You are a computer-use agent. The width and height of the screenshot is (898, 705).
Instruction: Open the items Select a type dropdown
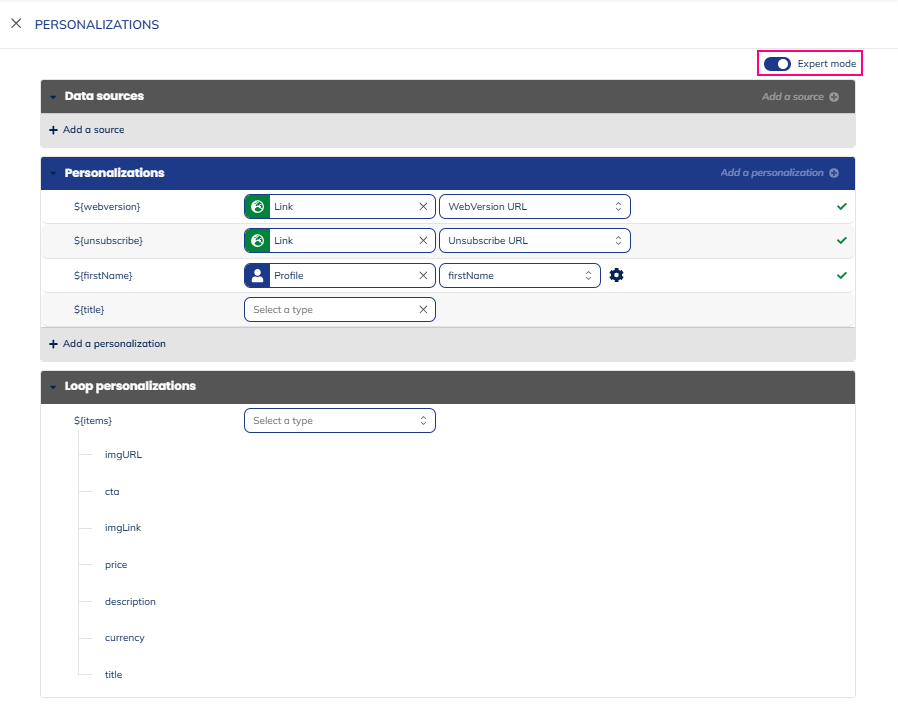339,421
